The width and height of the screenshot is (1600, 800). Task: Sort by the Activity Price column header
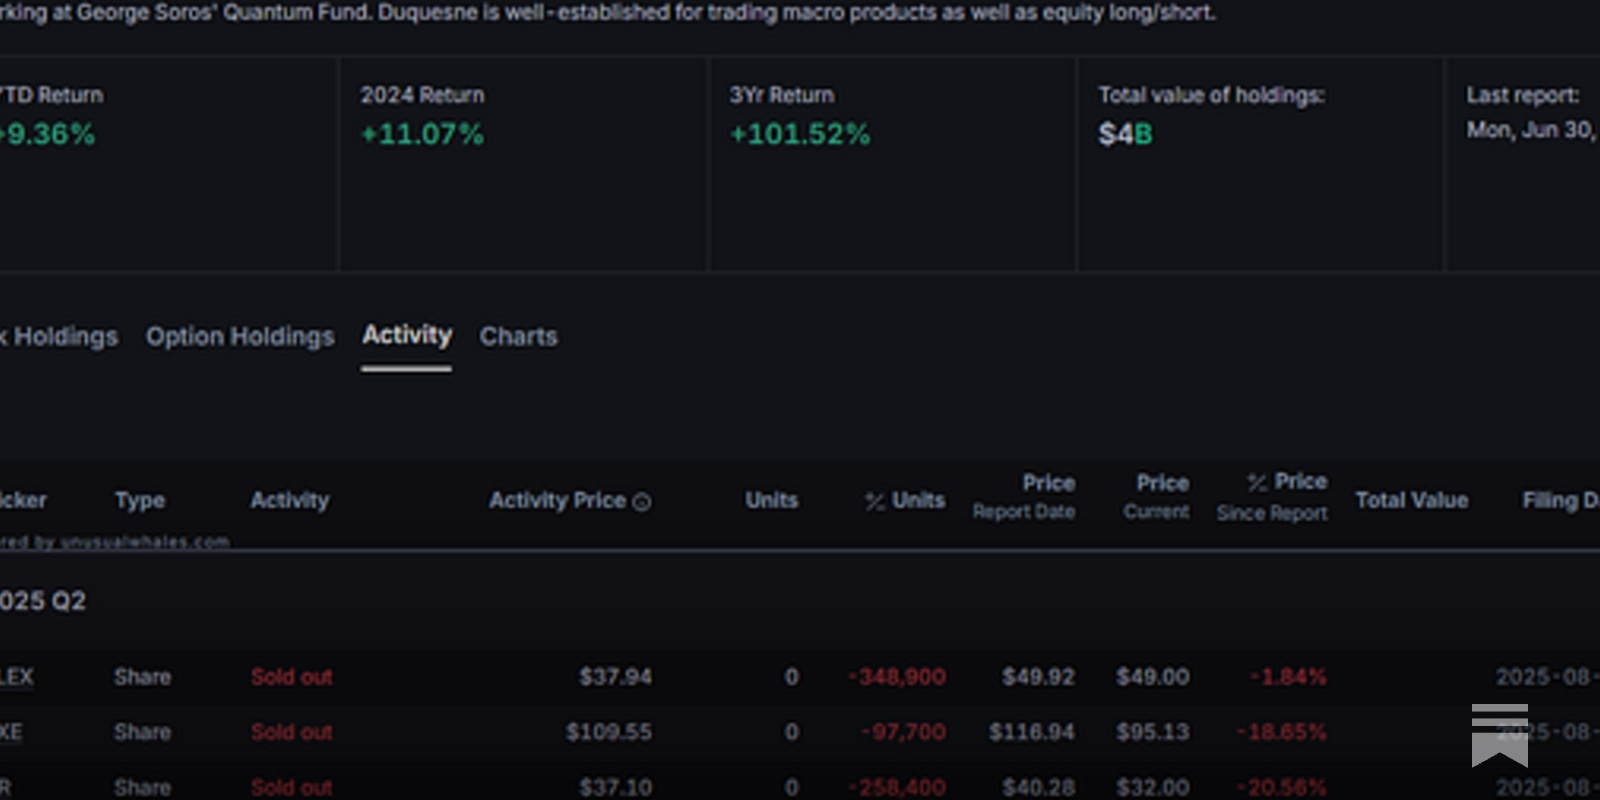[557, 500]
